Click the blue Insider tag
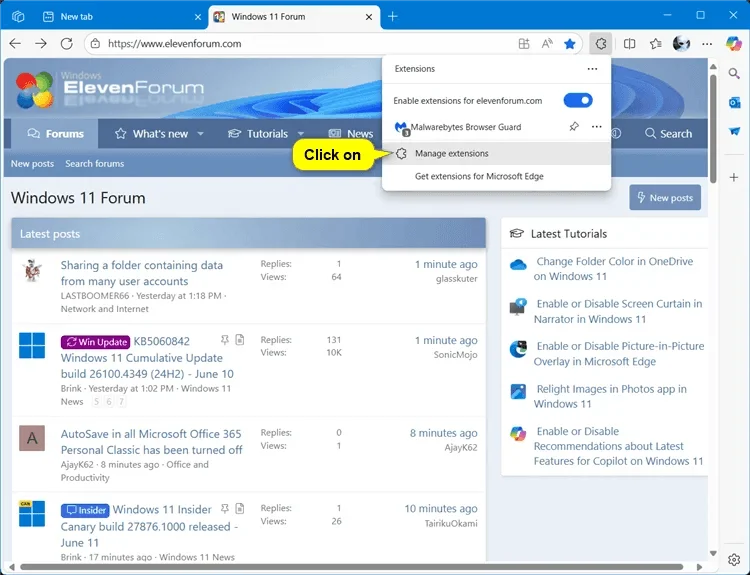The height and width of the screenshot is (575, 750). pyautogui.click(x=85, y=510)
